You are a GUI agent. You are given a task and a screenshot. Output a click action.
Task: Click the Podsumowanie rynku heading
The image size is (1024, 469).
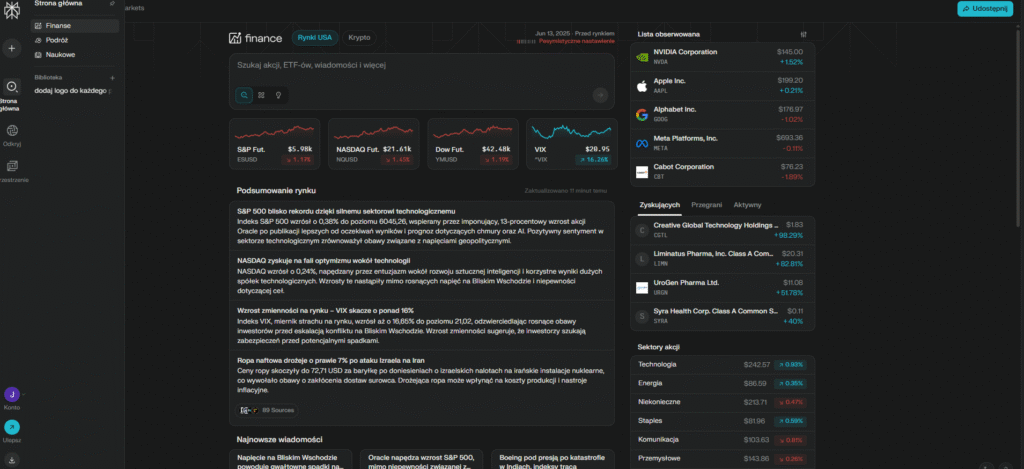tap(276, 191)
